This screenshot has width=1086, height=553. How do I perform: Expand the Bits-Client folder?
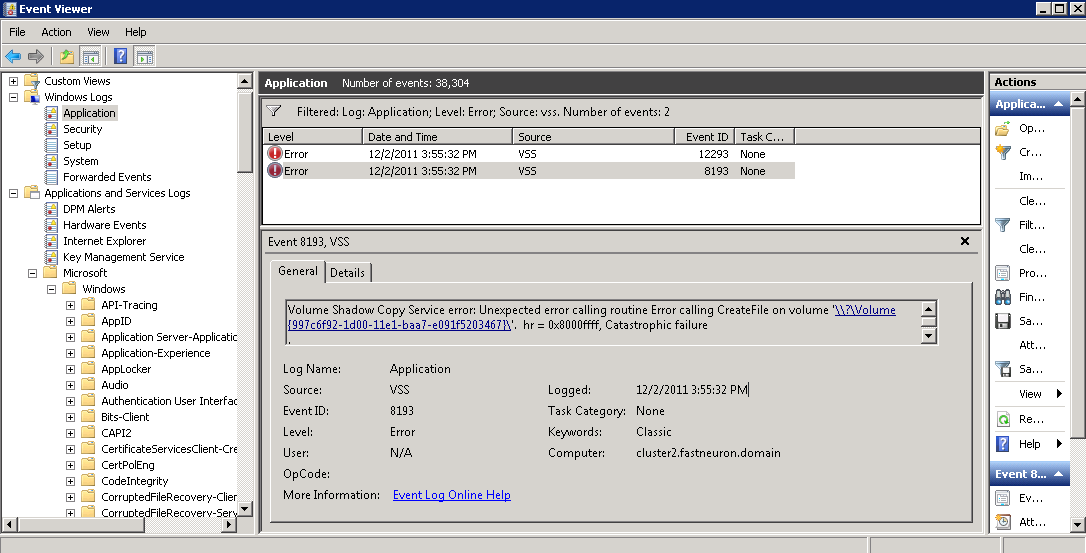[x=70, y=417]
